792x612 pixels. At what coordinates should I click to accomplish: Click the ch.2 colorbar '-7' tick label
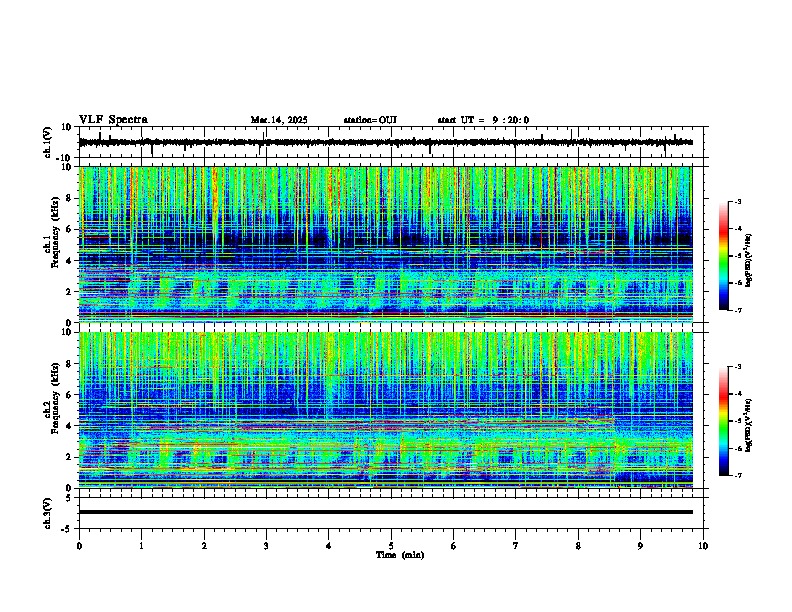click(737, 475)
